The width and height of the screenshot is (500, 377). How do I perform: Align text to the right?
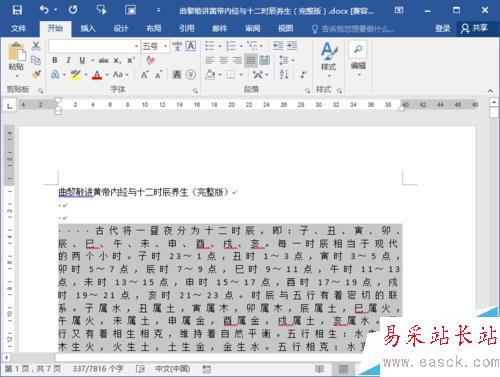pos(237,60)
